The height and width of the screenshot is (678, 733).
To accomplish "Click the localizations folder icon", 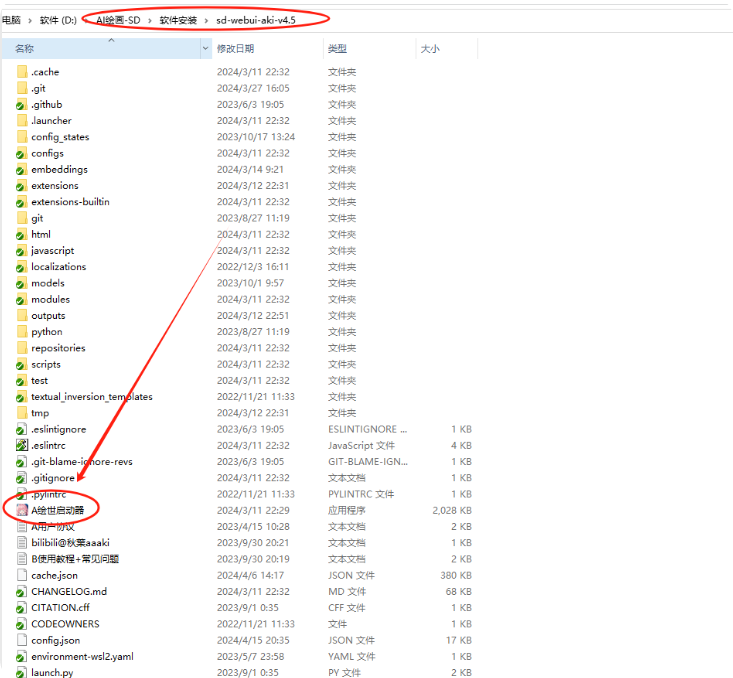I will pos(22,267).
